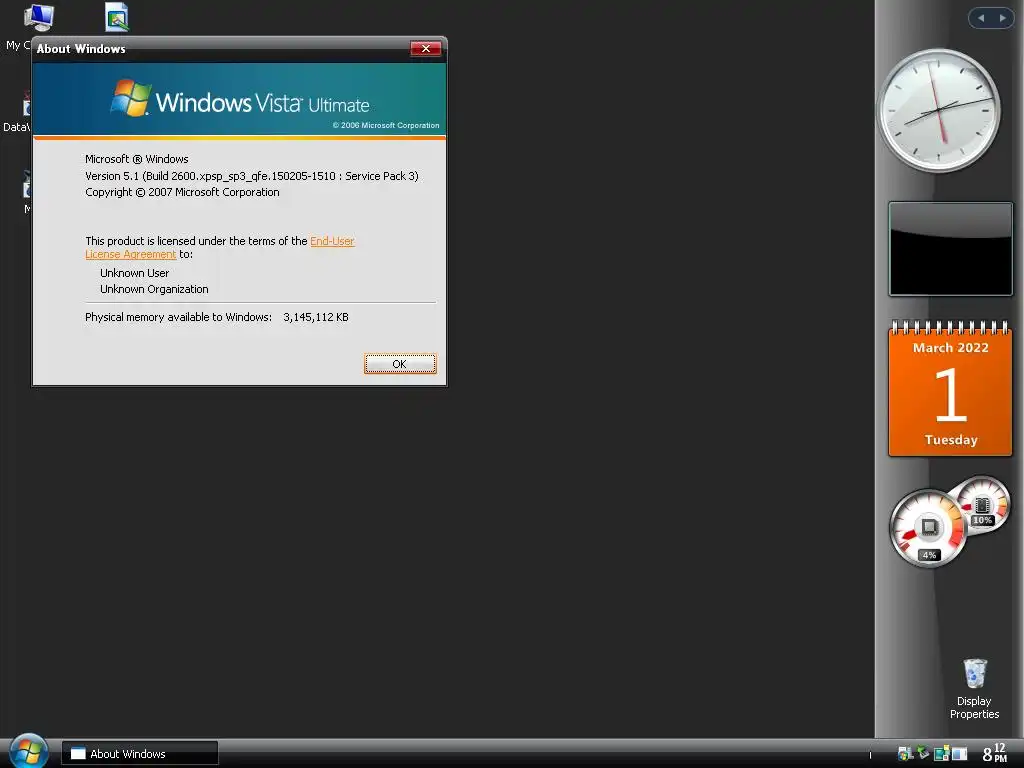The image size is (1024, 768).
Task: Click the version text 'Version 5.1 (Build 2600...'
Action: [252, 176]
